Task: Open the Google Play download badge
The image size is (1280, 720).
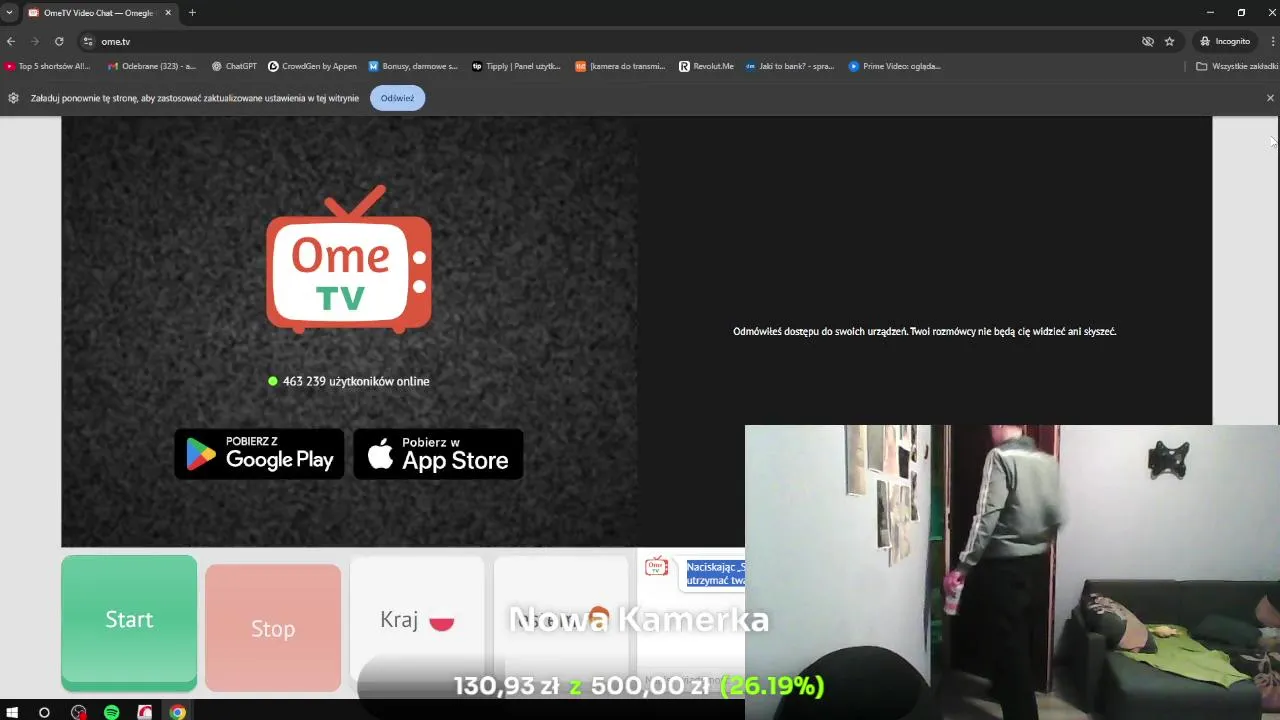Action: tap(259, 454)
